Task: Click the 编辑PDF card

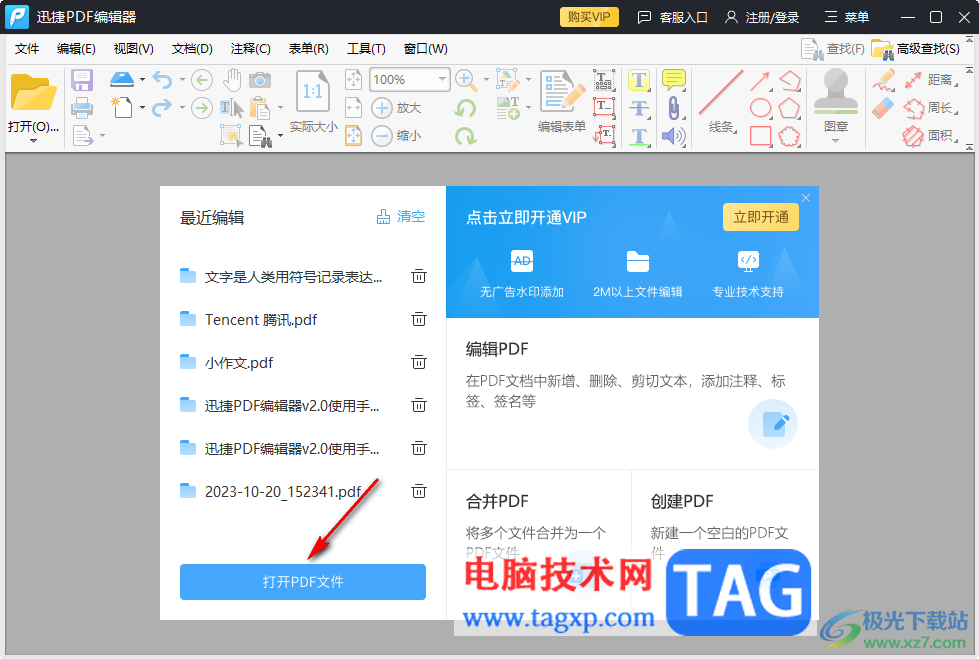Action: [x=632, y=394]
